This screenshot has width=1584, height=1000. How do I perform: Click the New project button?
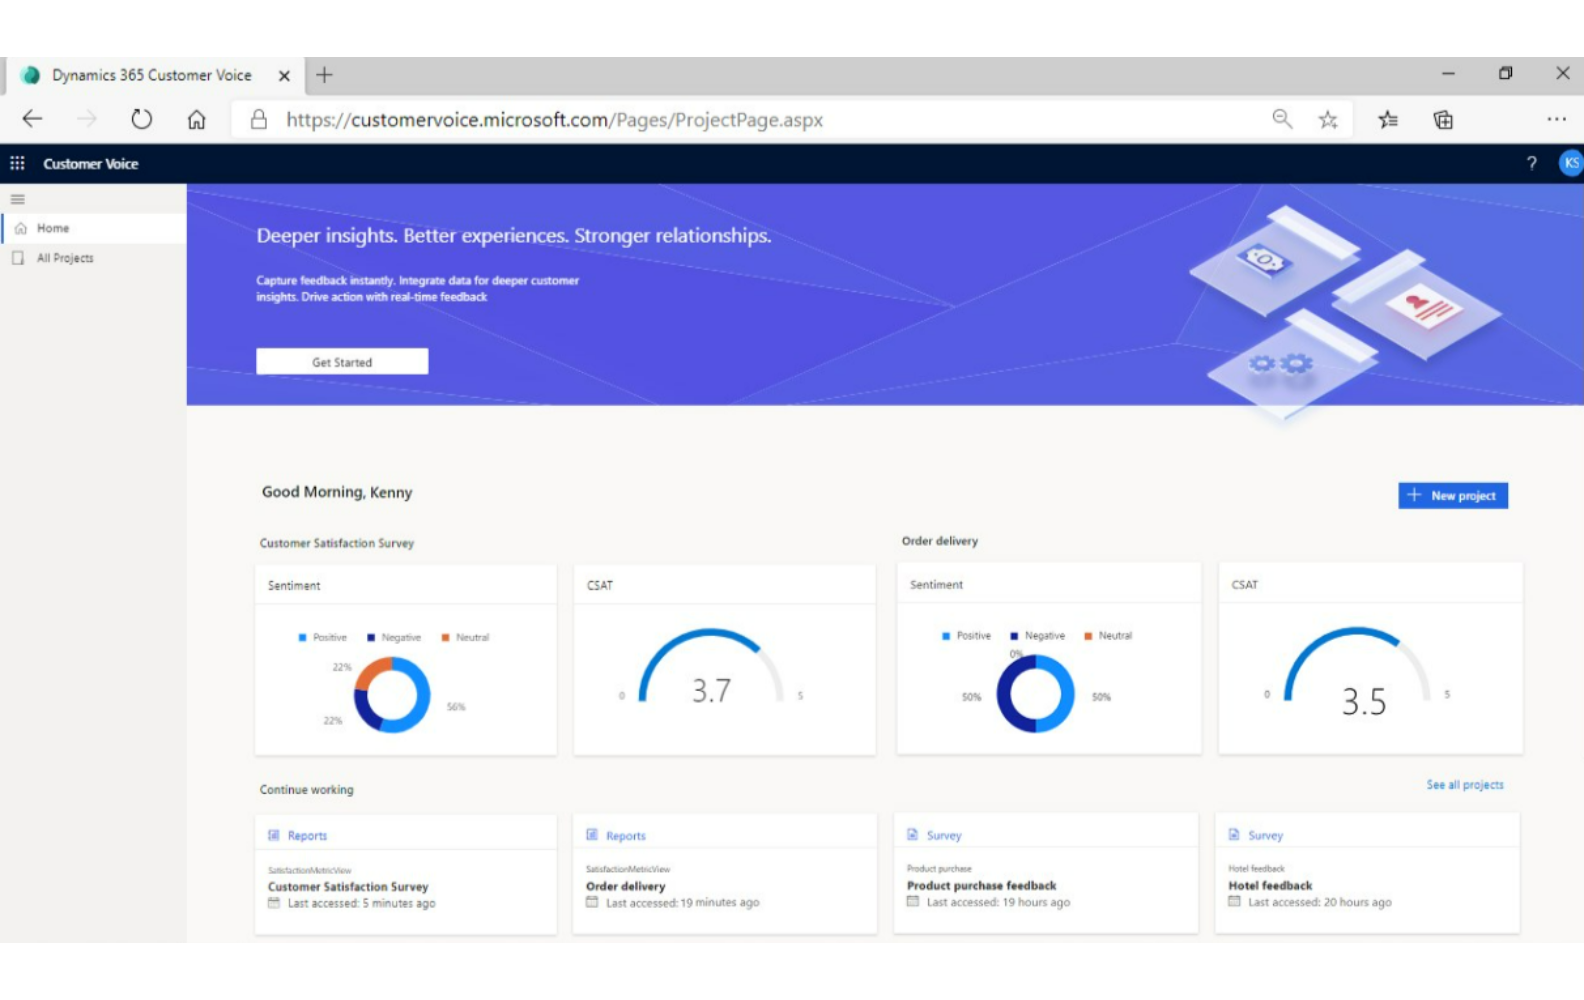1453,495
